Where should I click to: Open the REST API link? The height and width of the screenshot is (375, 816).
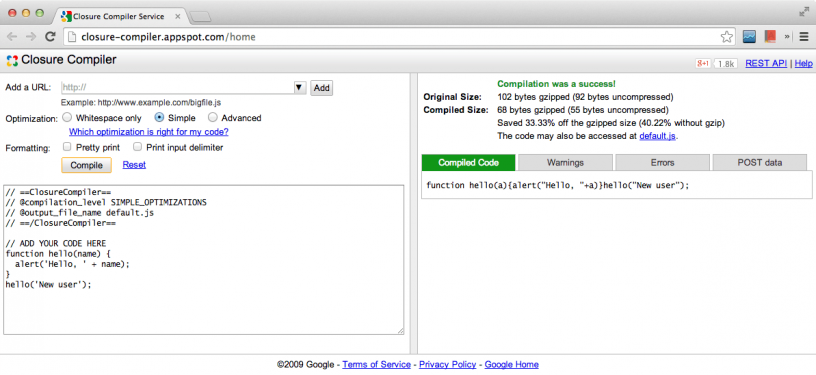[x=766, y=63]
